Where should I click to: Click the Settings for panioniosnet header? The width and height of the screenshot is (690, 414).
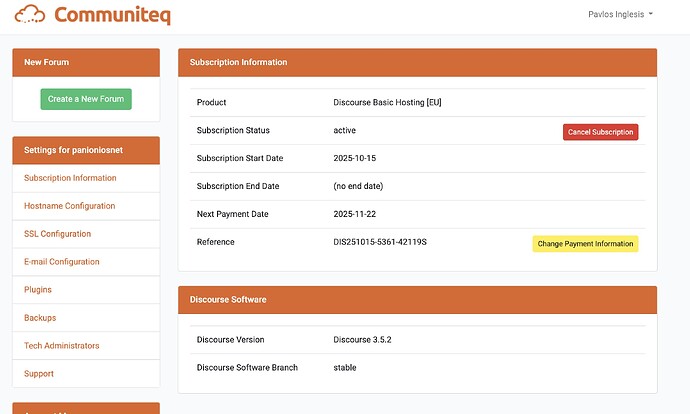(86, 150)
